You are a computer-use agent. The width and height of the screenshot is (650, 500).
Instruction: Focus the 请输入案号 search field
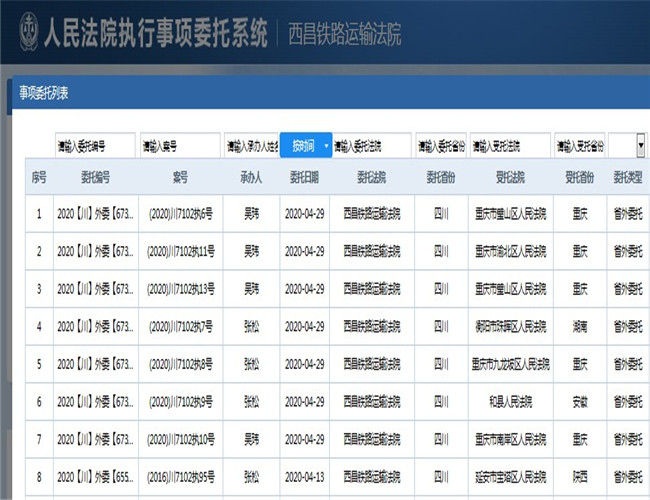(180, 146)
